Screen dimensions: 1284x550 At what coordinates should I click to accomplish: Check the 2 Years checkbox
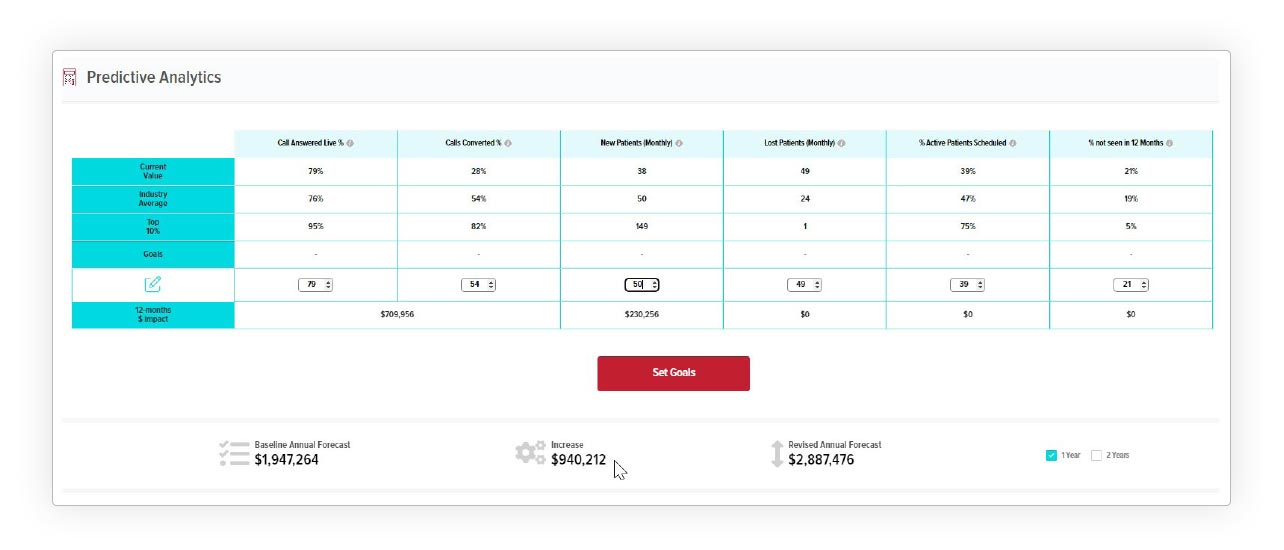tap(1096, 455)
